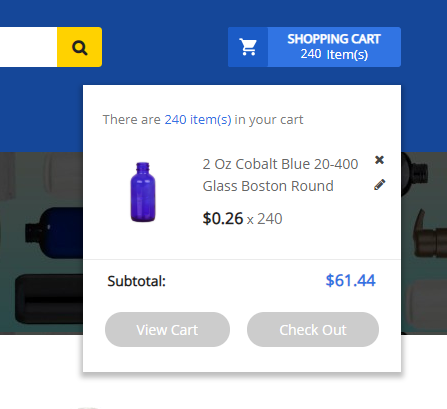Click the 240 item(s) link in cart message
Image resolution: width=447 pixels, height=409 pixels.
pos(198,120)
